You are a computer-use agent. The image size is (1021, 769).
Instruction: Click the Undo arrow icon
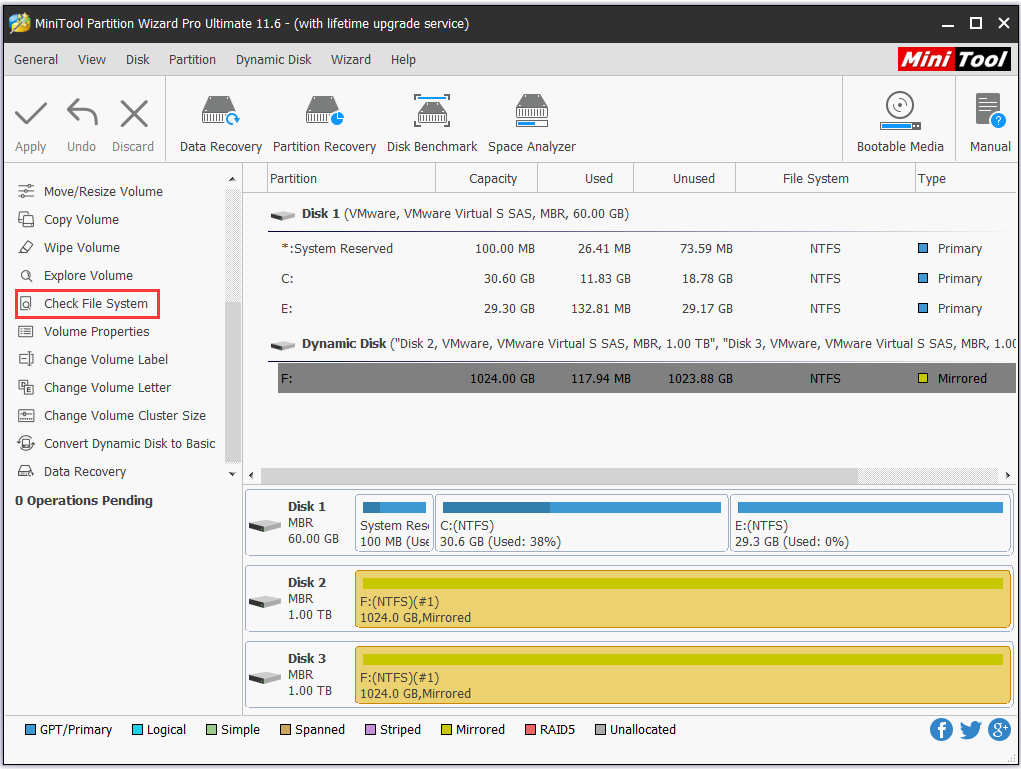[82, 113]
